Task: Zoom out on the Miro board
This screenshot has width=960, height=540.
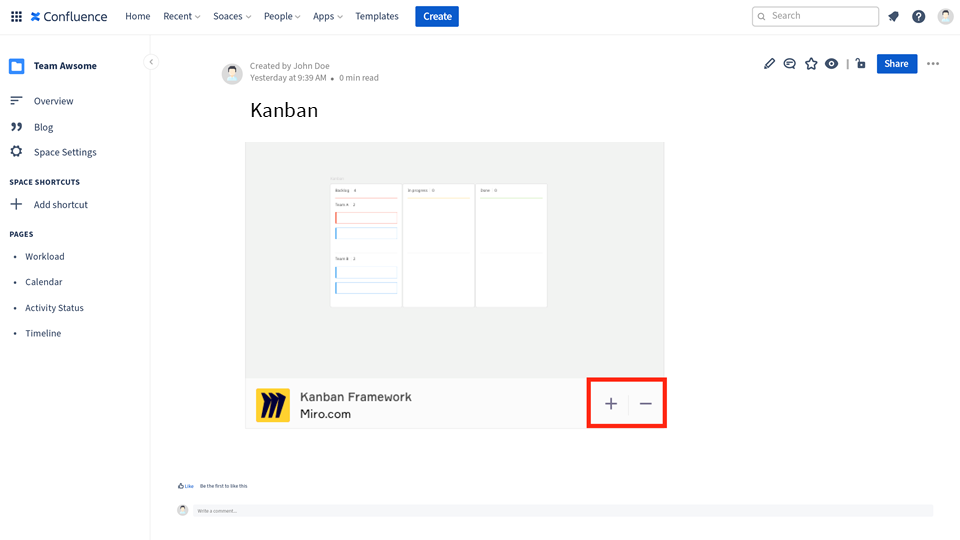Action: coord(645,403)
